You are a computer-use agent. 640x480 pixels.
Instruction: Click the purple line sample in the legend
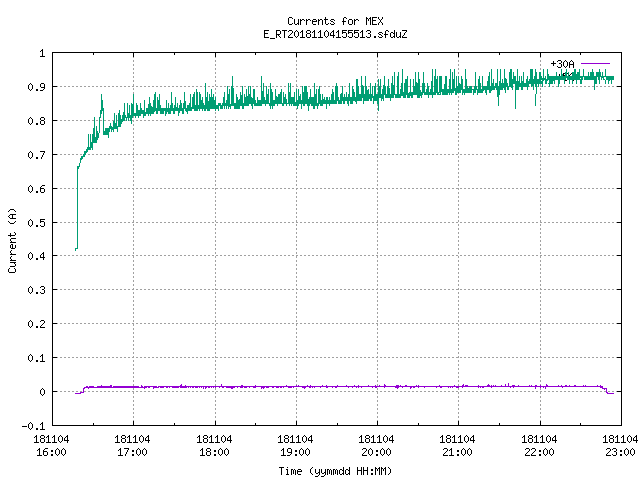click(x=595, y=64)
